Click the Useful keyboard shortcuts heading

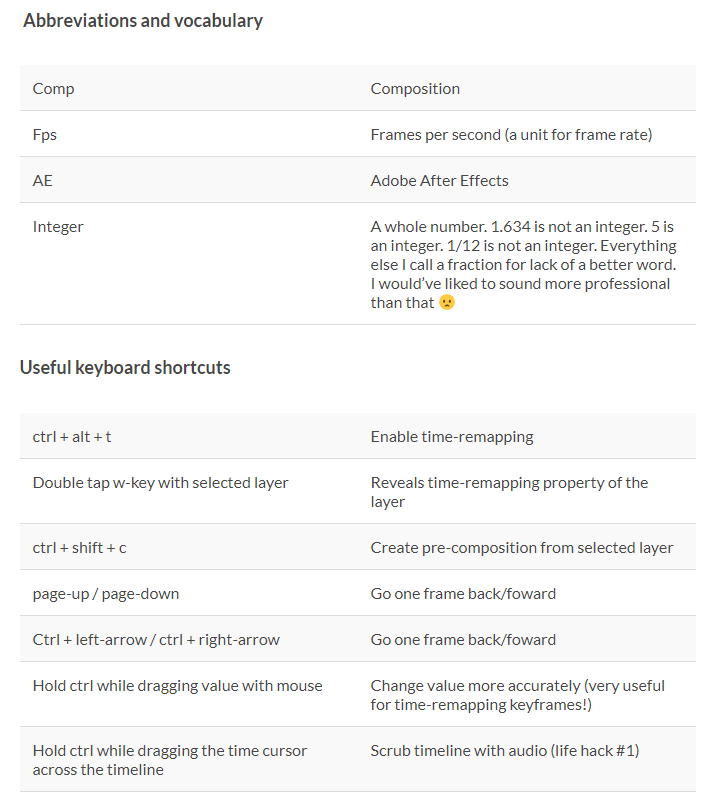[x=125, y=367]
